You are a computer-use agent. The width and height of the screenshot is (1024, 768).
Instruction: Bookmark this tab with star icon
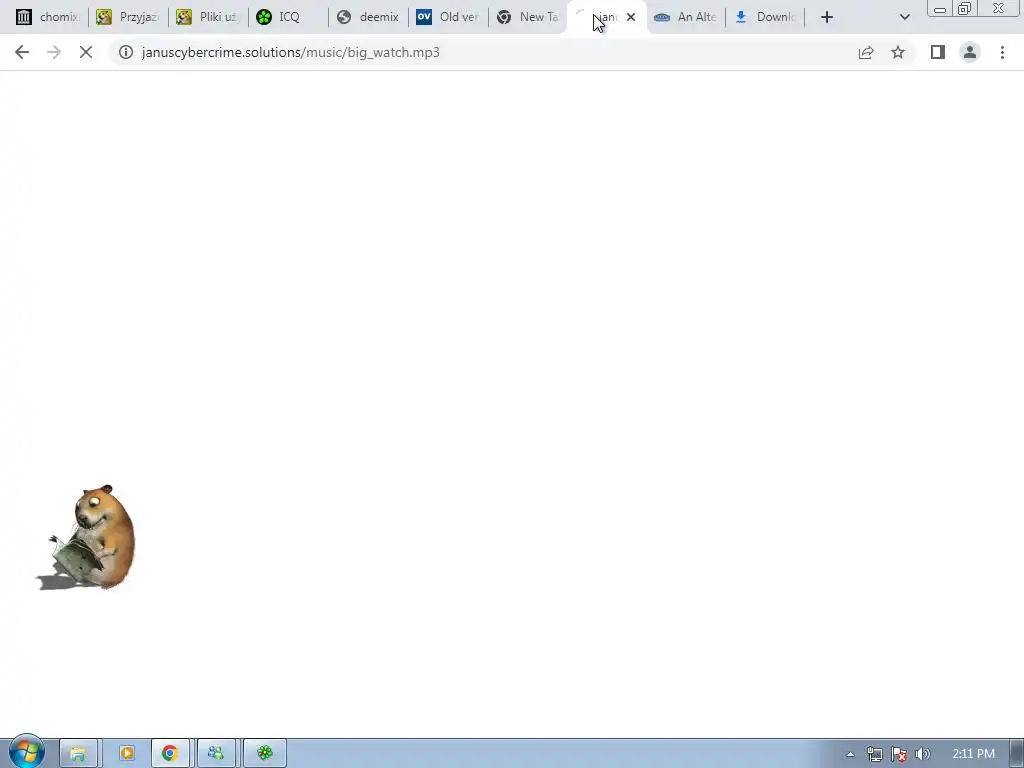898,52
